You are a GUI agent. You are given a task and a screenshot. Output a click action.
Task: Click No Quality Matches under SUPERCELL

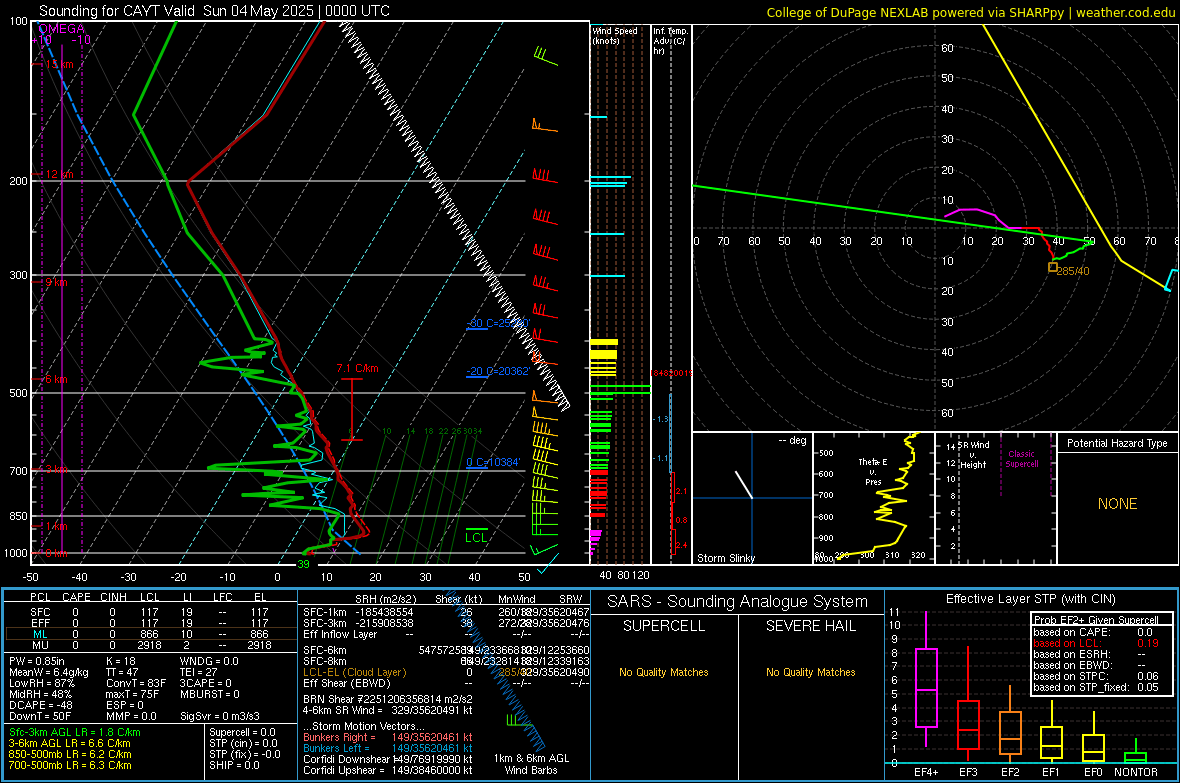coord(664,672)
